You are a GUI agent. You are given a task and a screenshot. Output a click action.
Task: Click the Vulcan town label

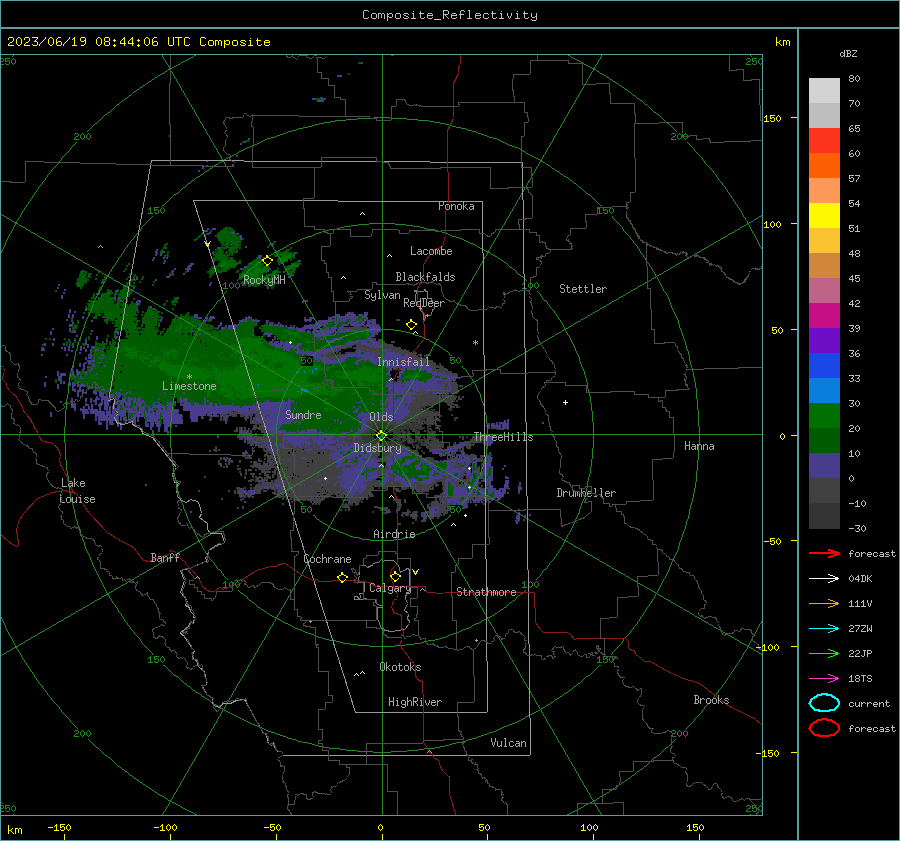[x=509, y=743]
